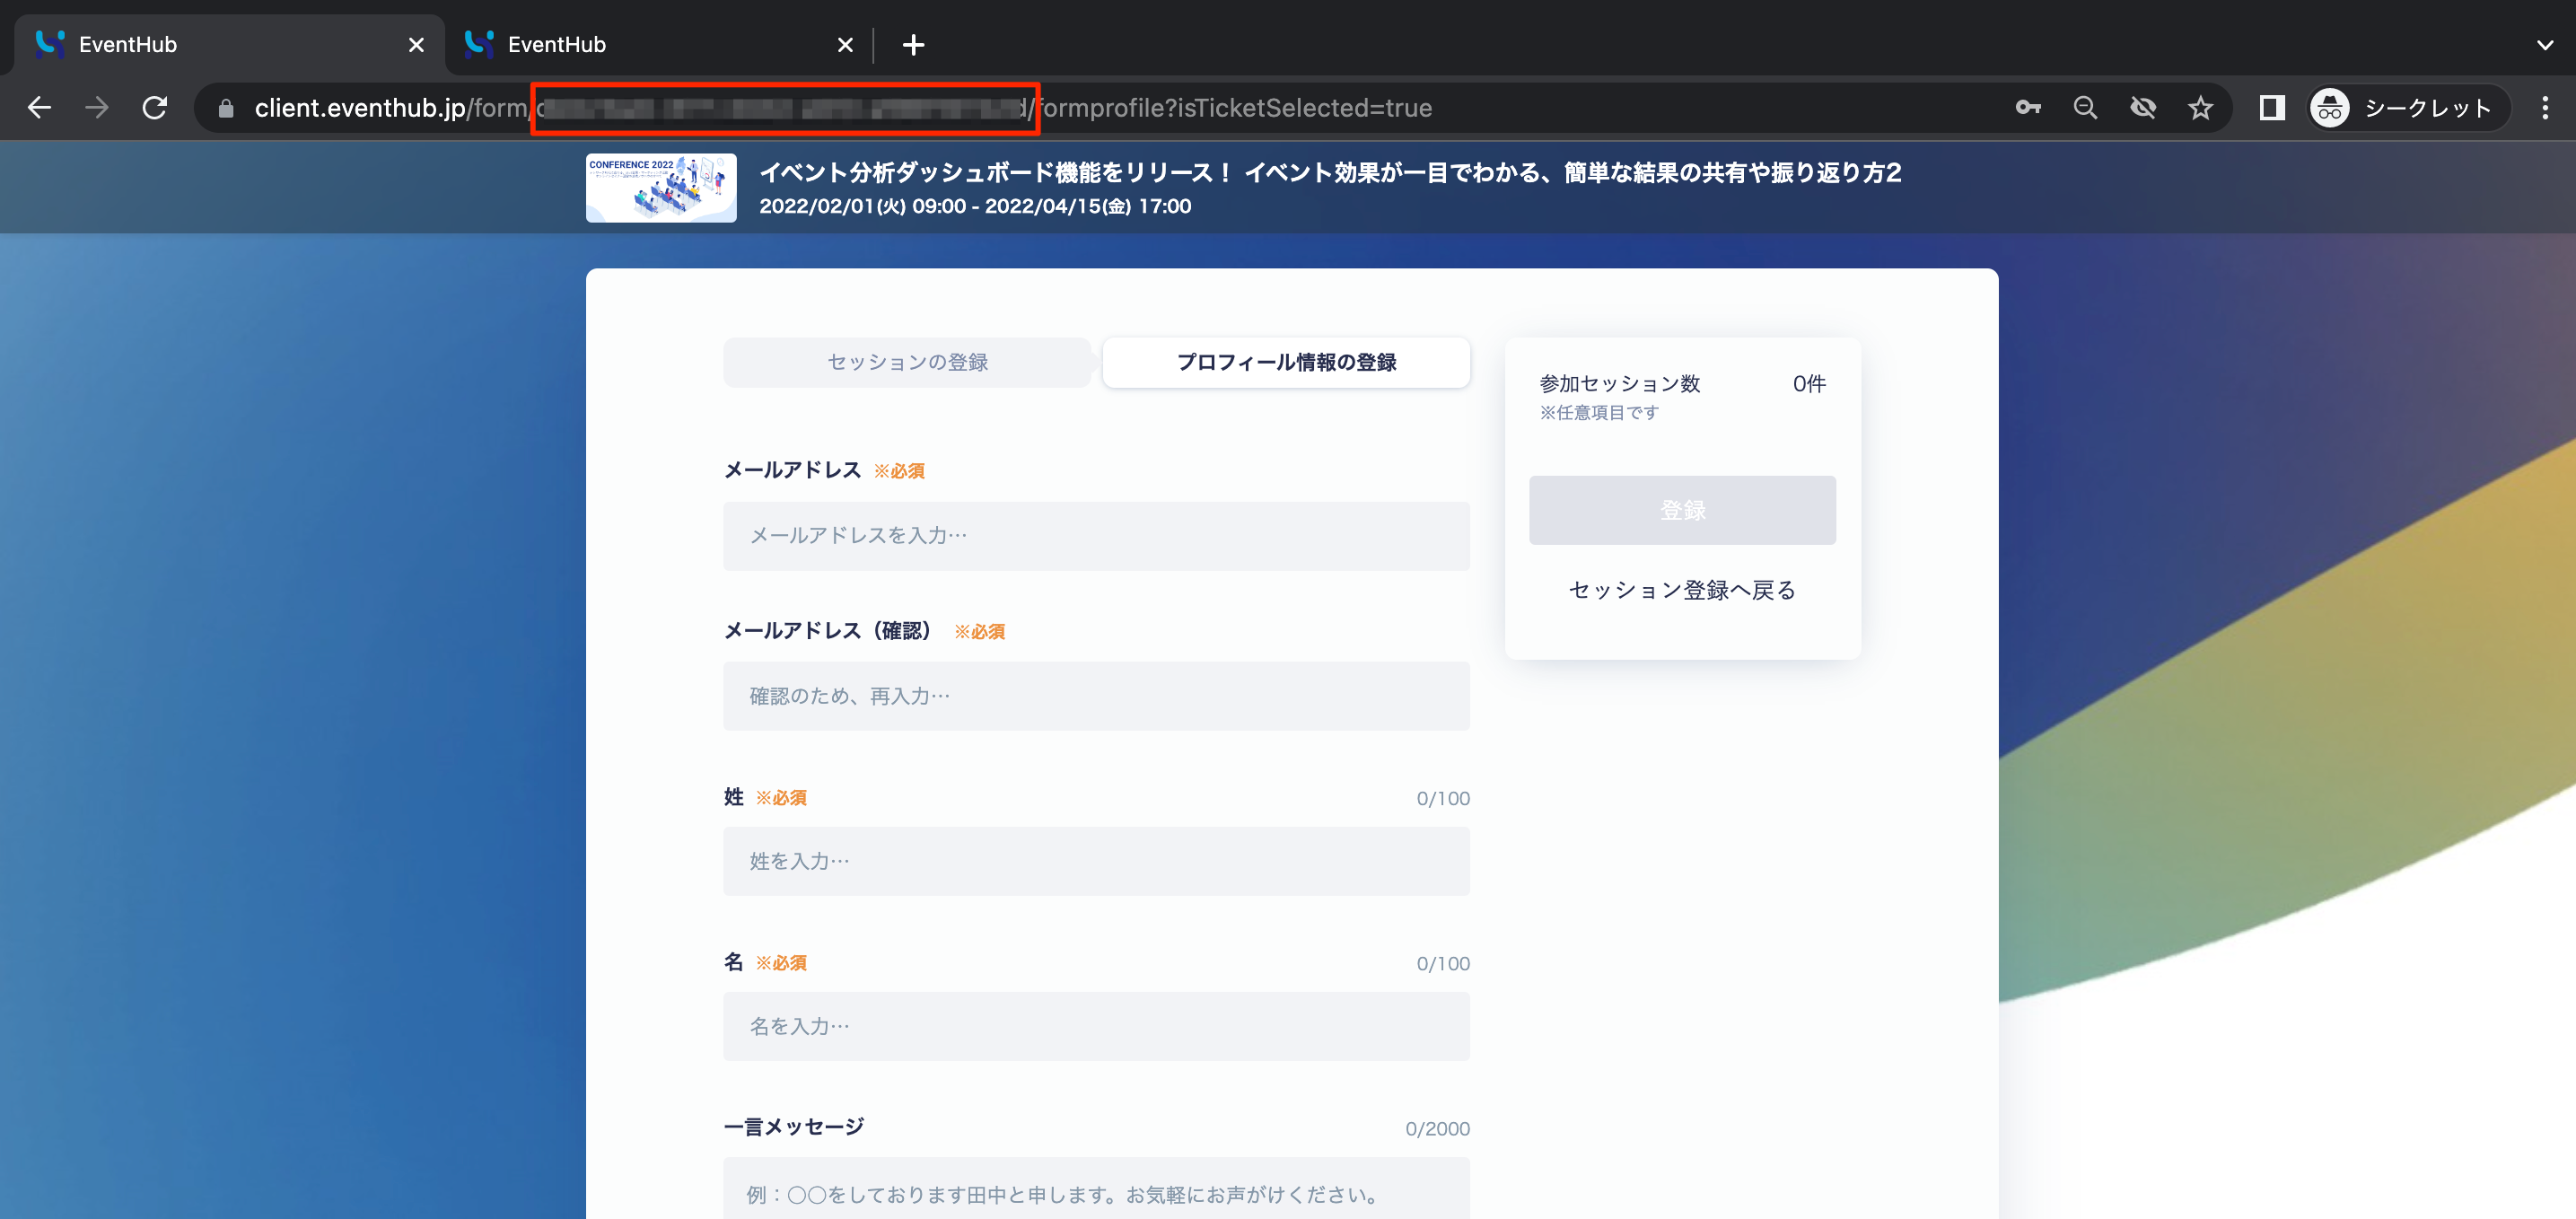Viewport: 2576px width, 1219px height.
Task: Click the セッション登録へ戻る link
Action: coord(1682,590)
